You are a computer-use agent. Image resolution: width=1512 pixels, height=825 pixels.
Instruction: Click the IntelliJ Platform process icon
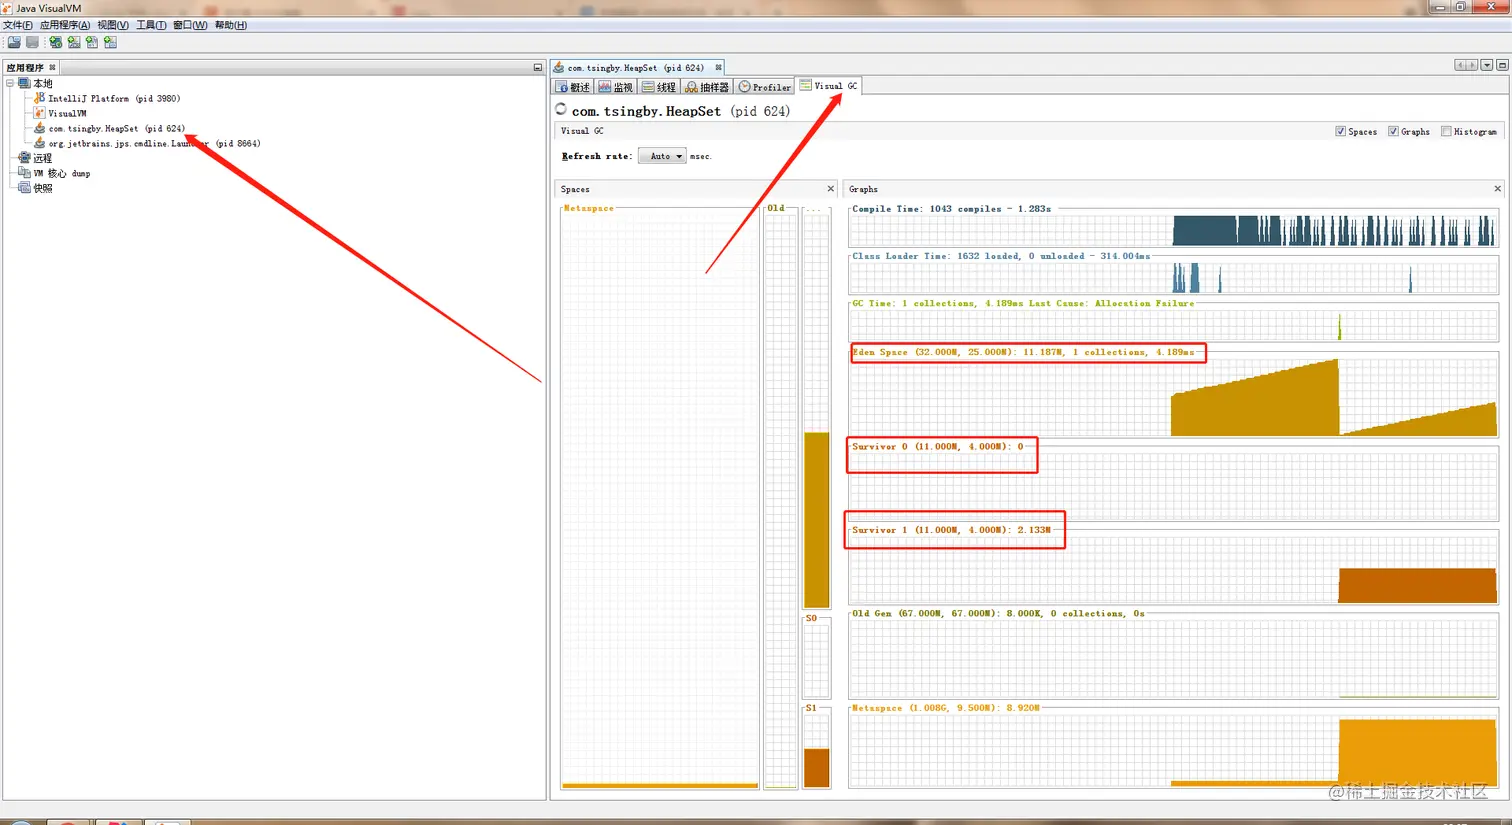[x=39, y=98]
